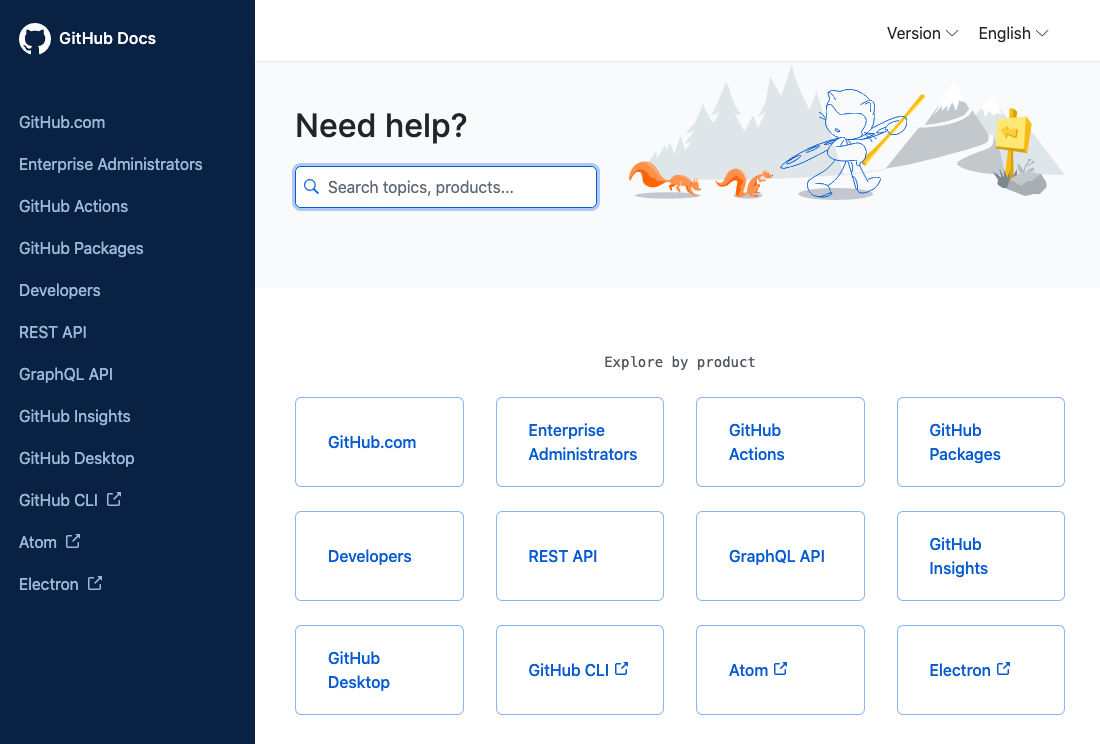Open the GitHub Desktop sidebar entry
The width and height of the screenshot is (1100, 744).
click(x=76, y=458)
